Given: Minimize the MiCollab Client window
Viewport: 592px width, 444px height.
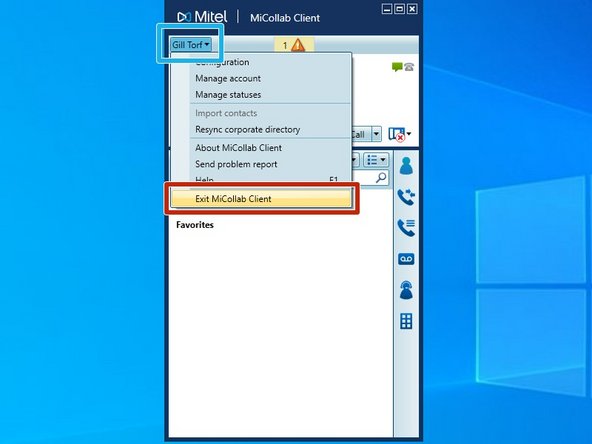Looking at the screenshot, I should click(387, 9).
